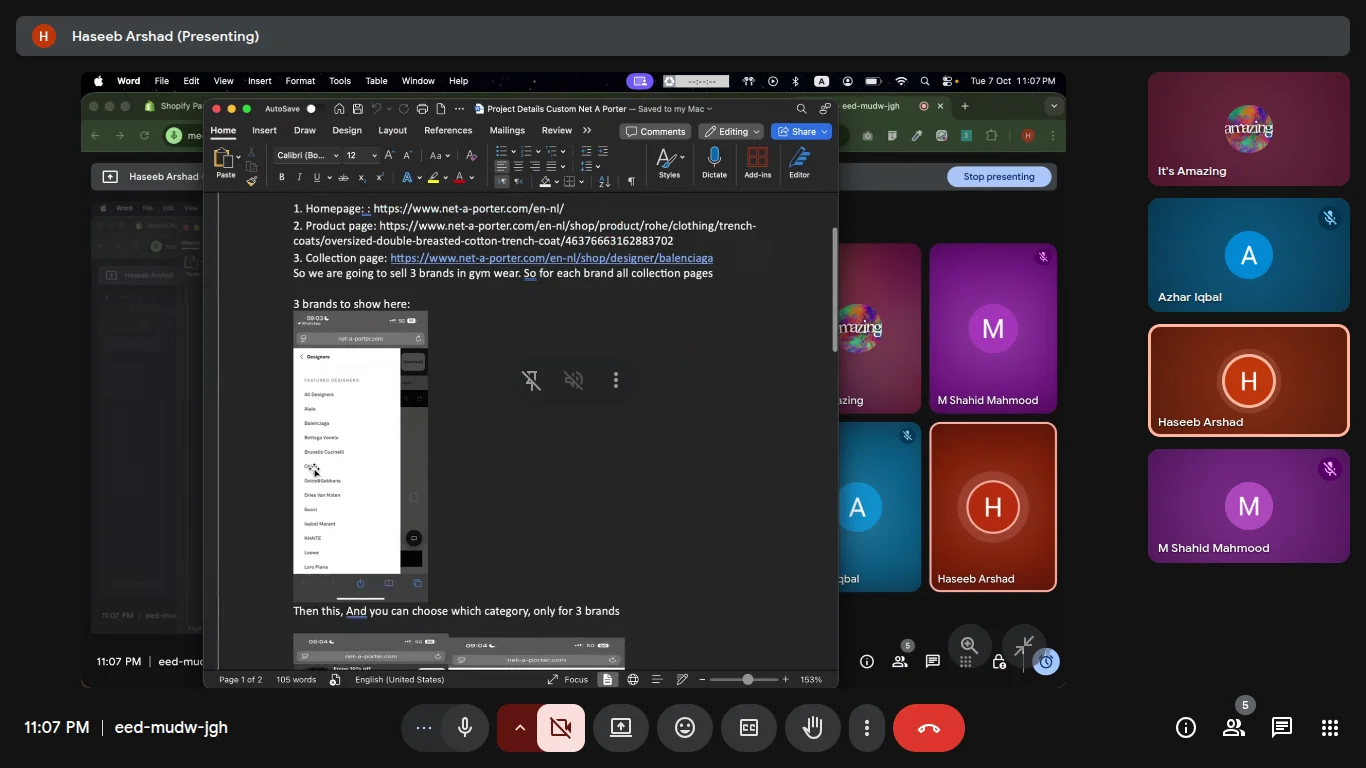1366x768 pixels.
Task: Open emoji reactions in Meet toolbar
Action: [685, 728]
